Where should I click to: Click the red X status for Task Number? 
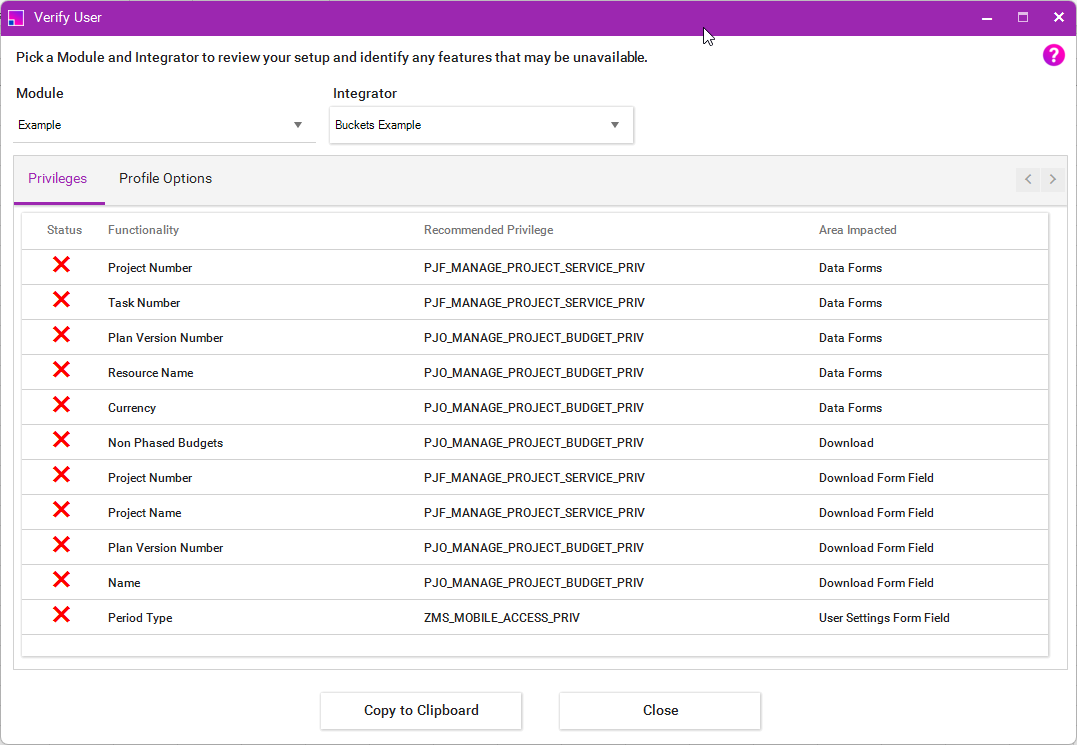tap(61, 300)
